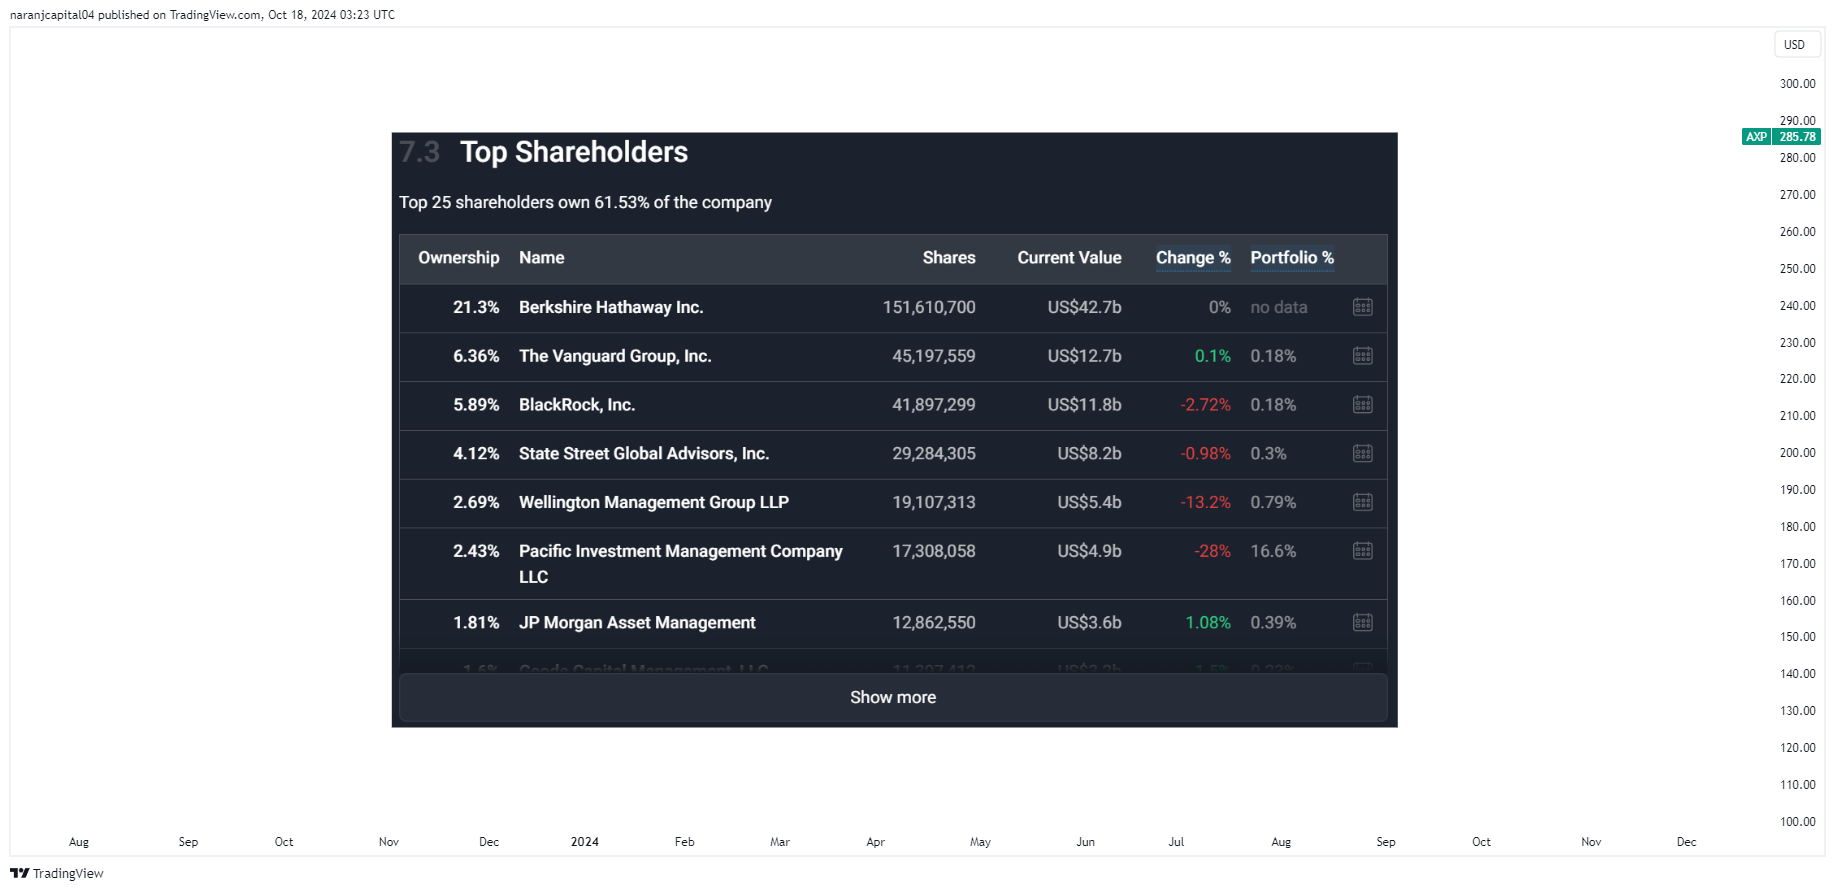The width and height of the screenshot is (1835, 891).
Task: Click the Top Shareholders heading
Action: pyautogui.click(x=574, y=152)
